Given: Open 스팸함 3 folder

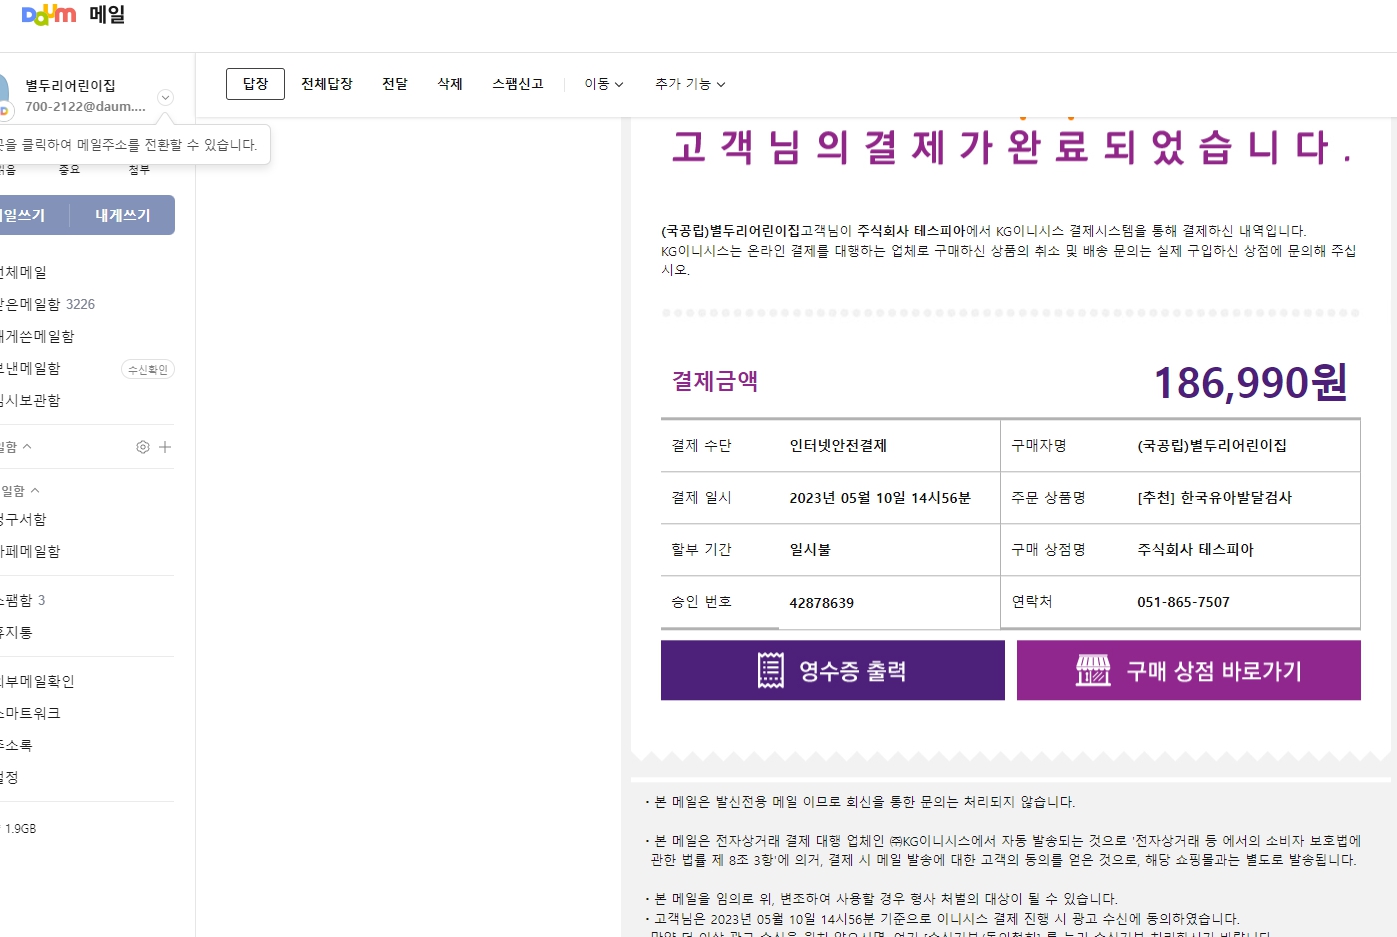Looking at the screenshot, I should [22, 600].
